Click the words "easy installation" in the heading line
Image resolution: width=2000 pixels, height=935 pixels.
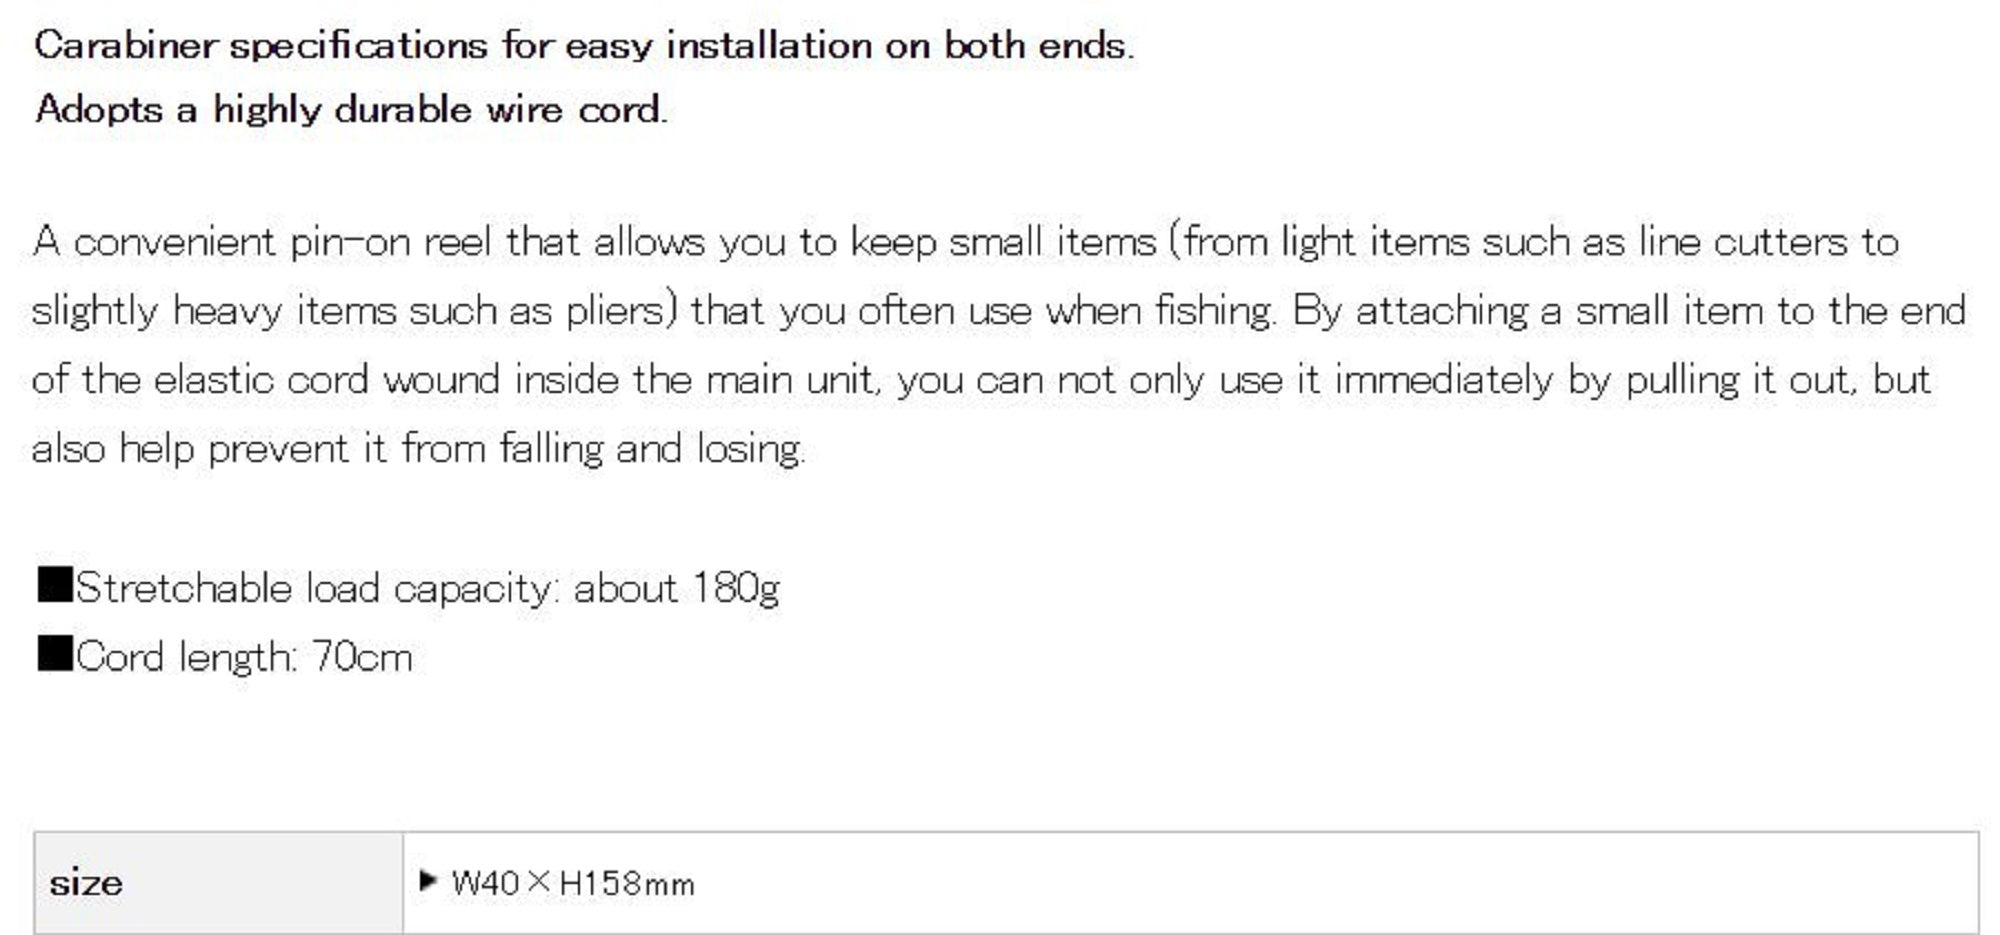point(718,46)
